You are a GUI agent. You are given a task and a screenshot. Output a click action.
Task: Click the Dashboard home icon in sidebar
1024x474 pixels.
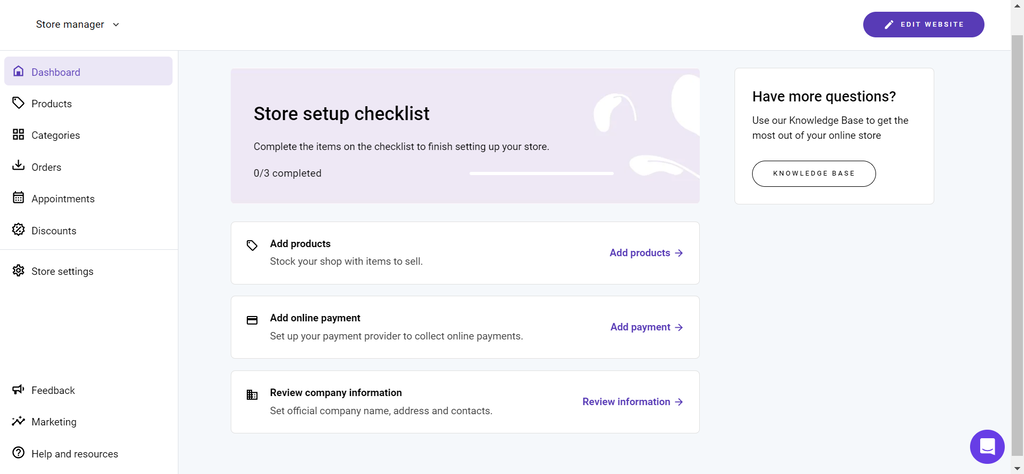point(18,72)
